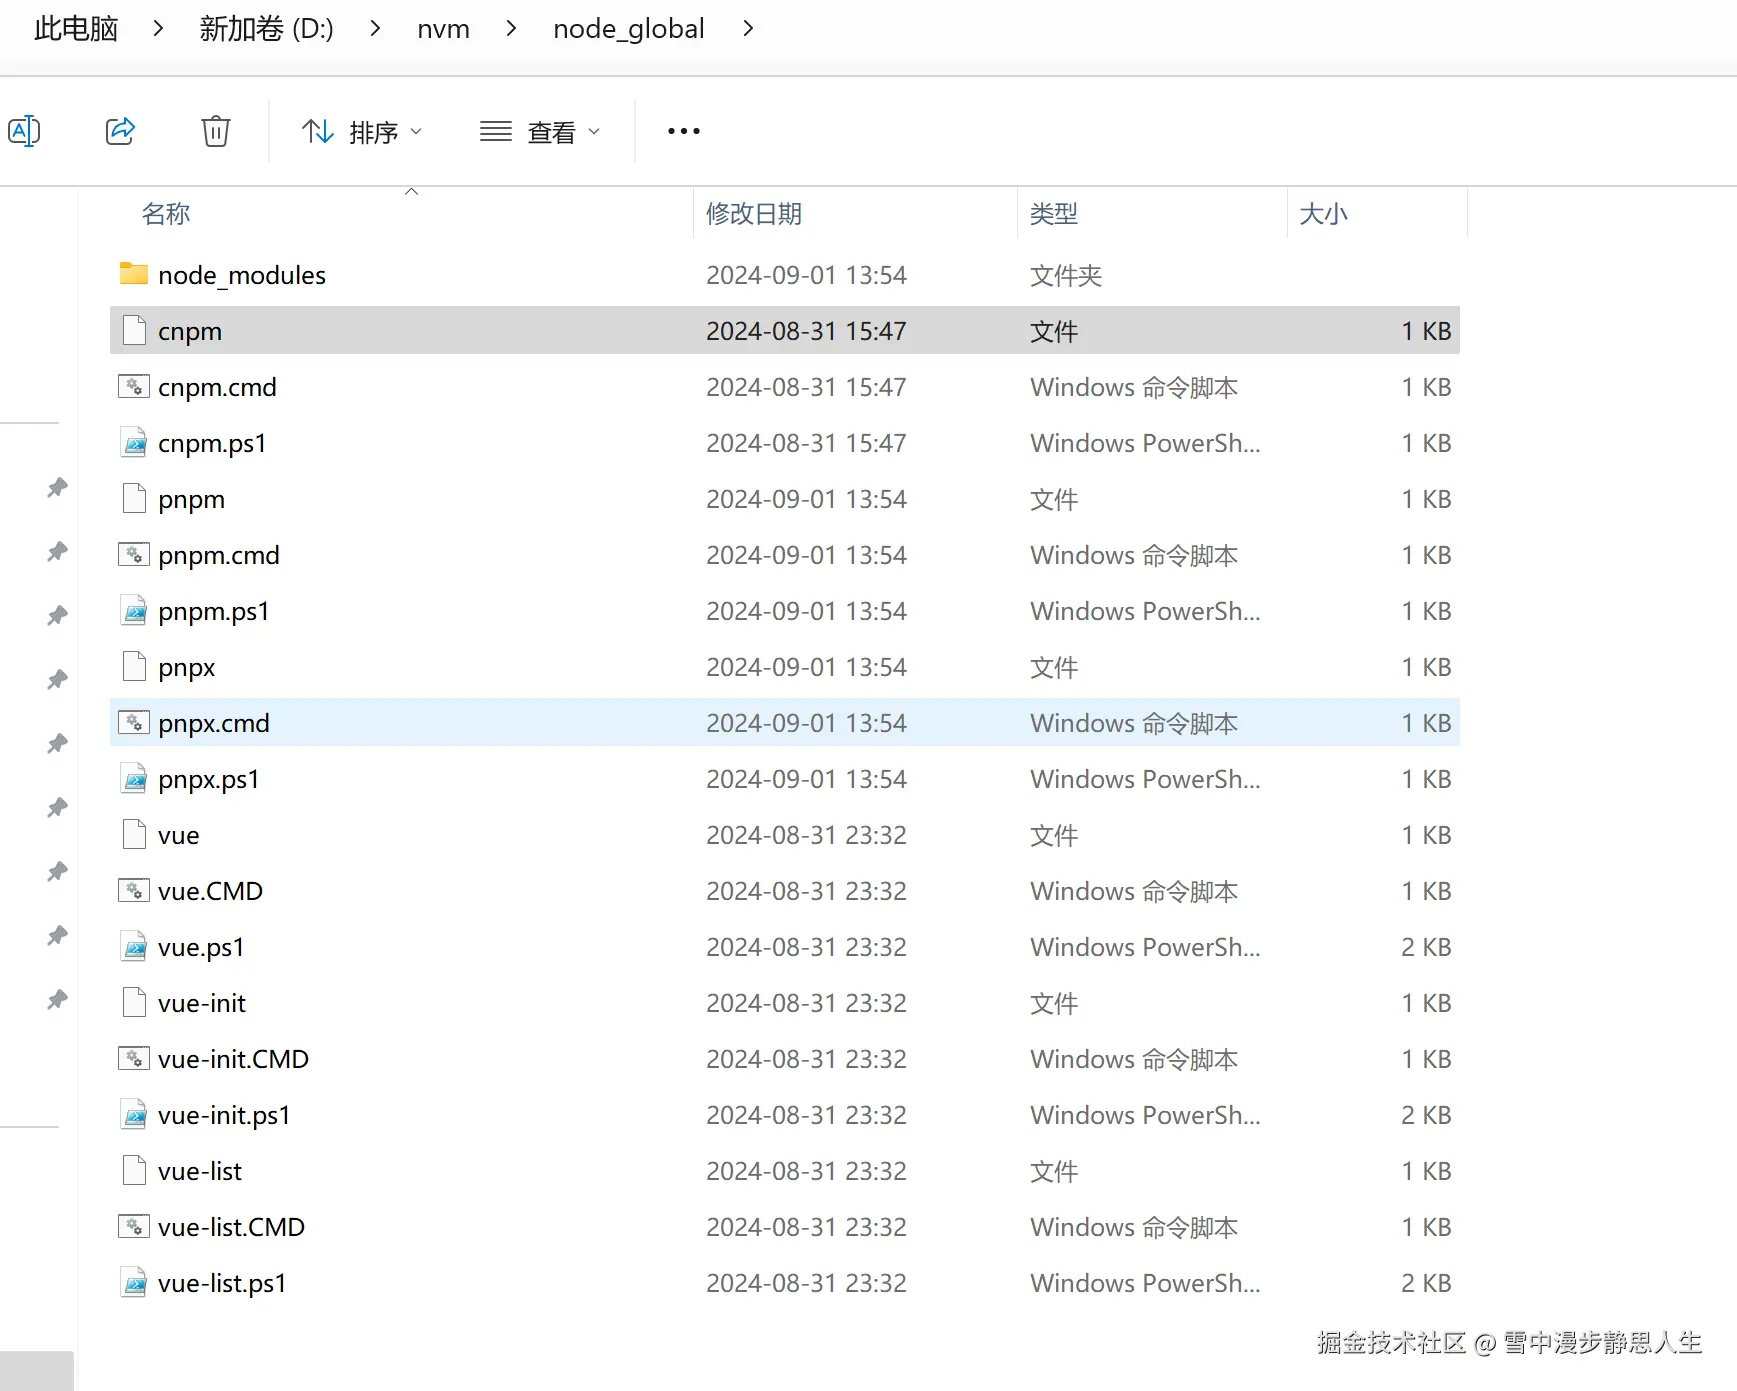This screenshot has height=1391, width=1737.
Task: Select the vue-init.ps1 PowerShell icon
Action: click(x=134, y=1114)
